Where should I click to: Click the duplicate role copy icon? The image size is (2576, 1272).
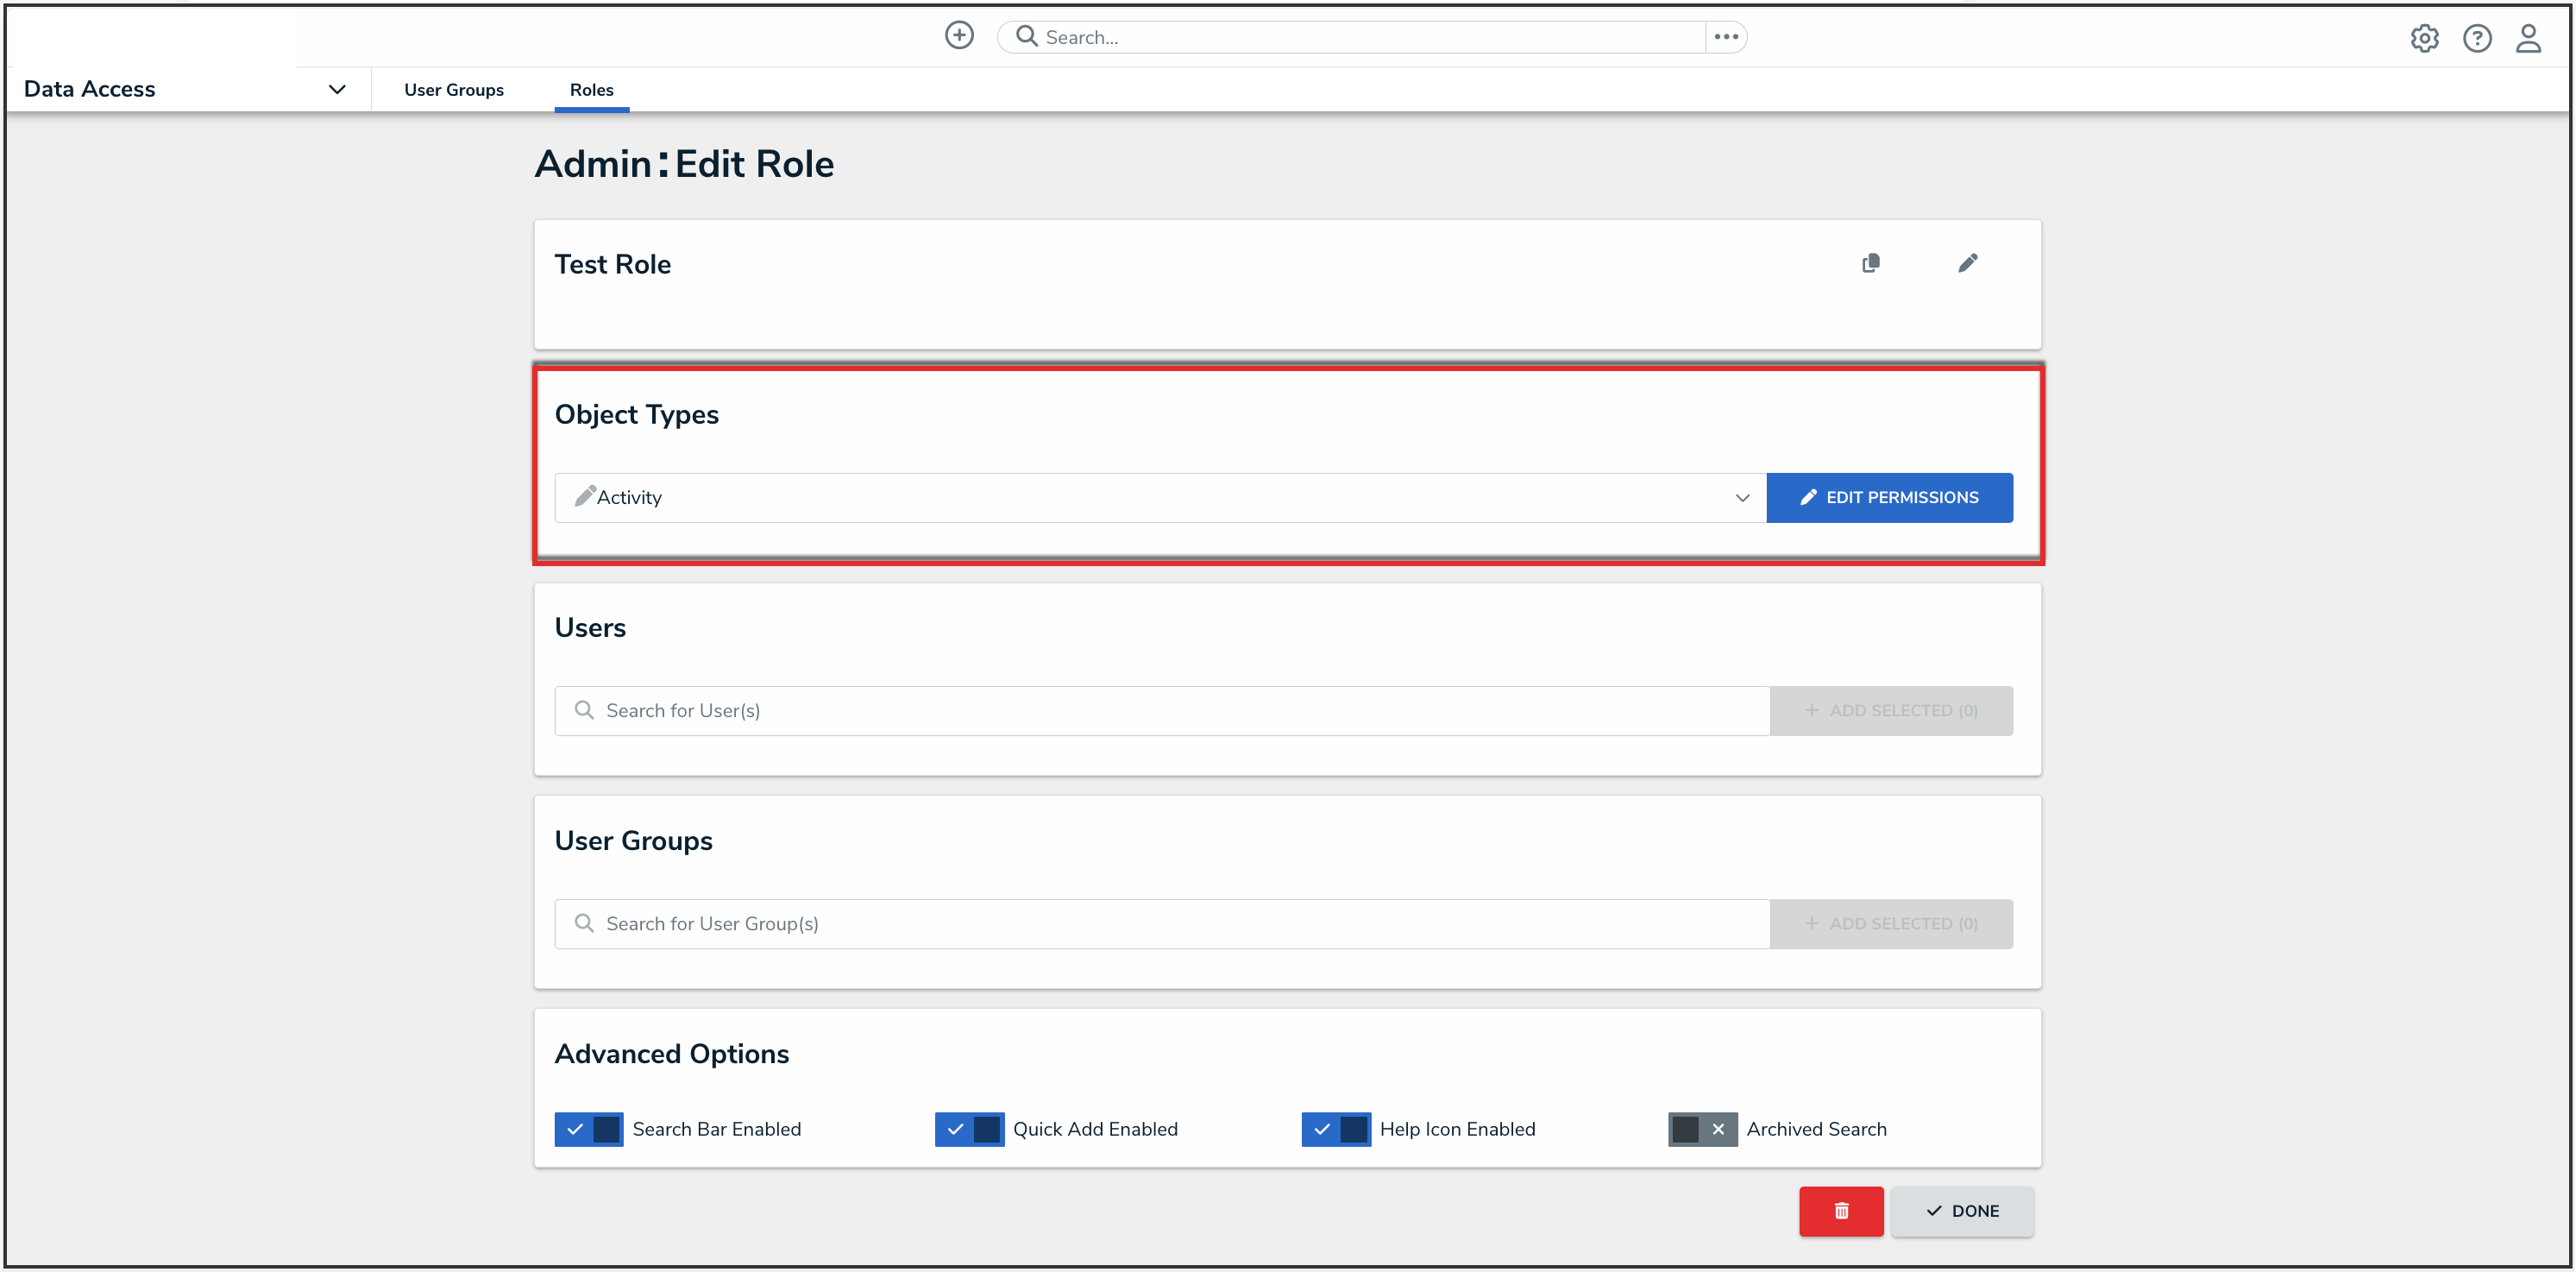tap(1870, 263)
